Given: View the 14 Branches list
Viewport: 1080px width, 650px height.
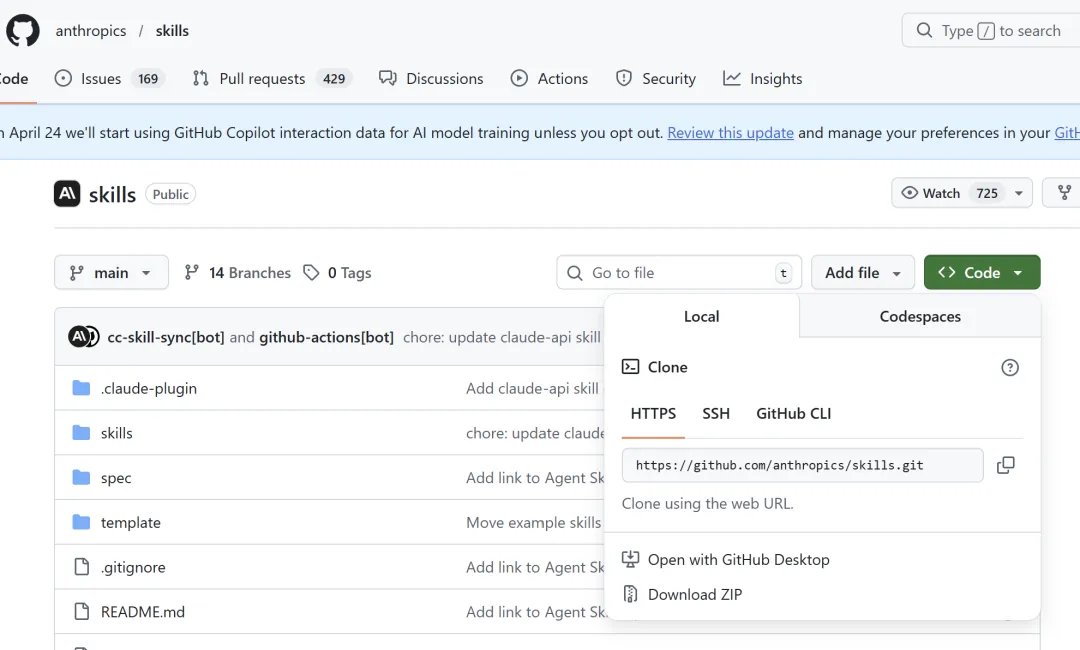Looking at the screenshot, I should (238, 273).
